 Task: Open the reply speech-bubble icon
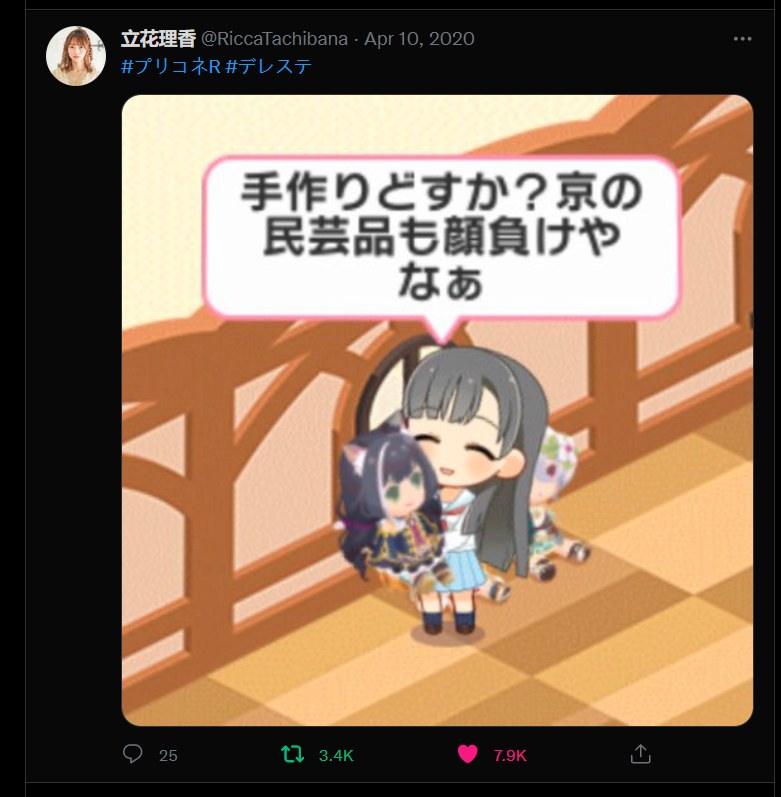pos(133,754)
